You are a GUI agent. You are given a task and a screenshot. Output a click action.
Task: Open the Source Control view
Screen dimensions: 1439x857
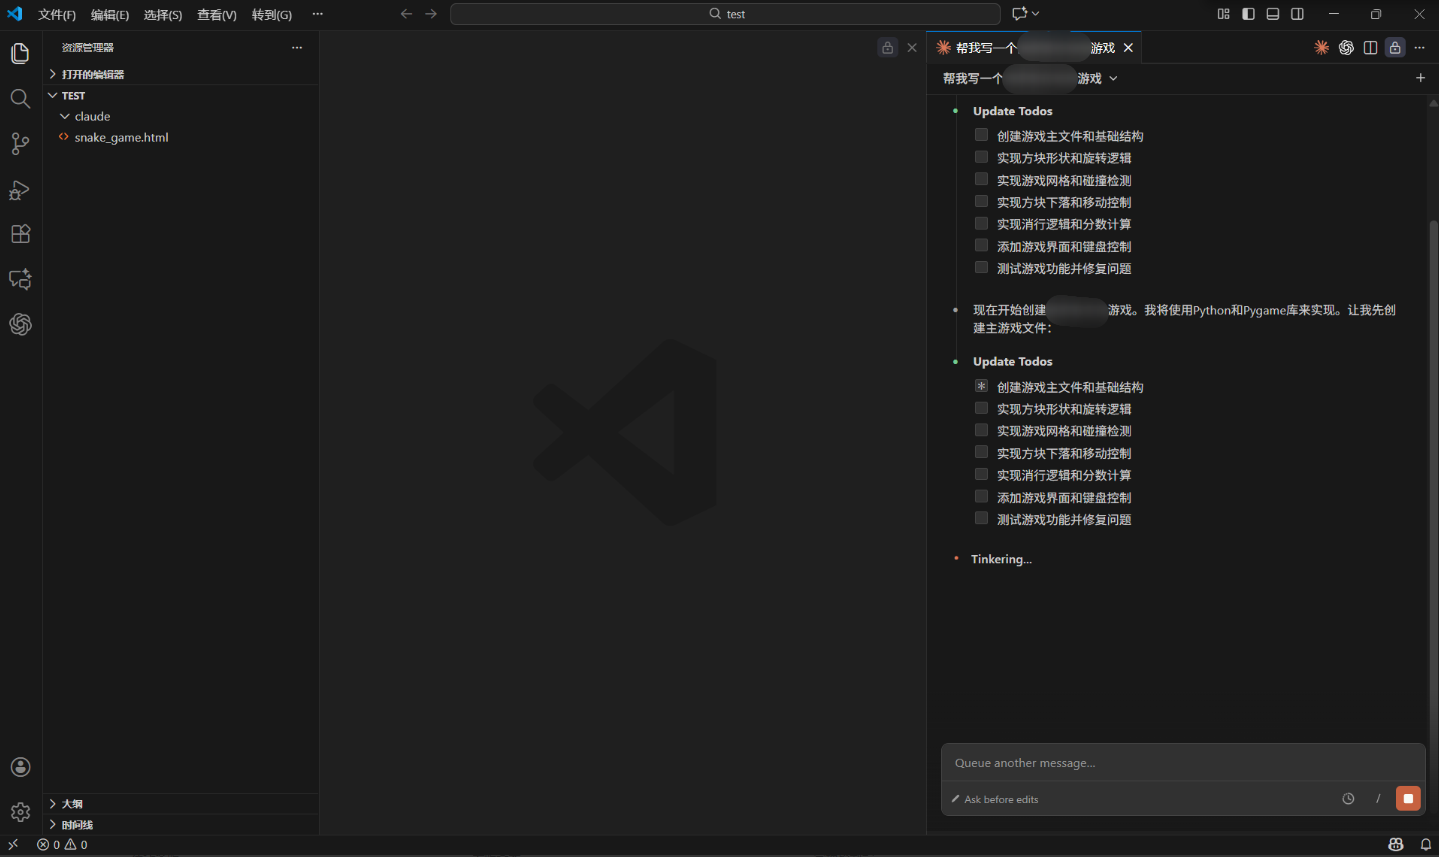pyautogui.click(x=20, y=144)
